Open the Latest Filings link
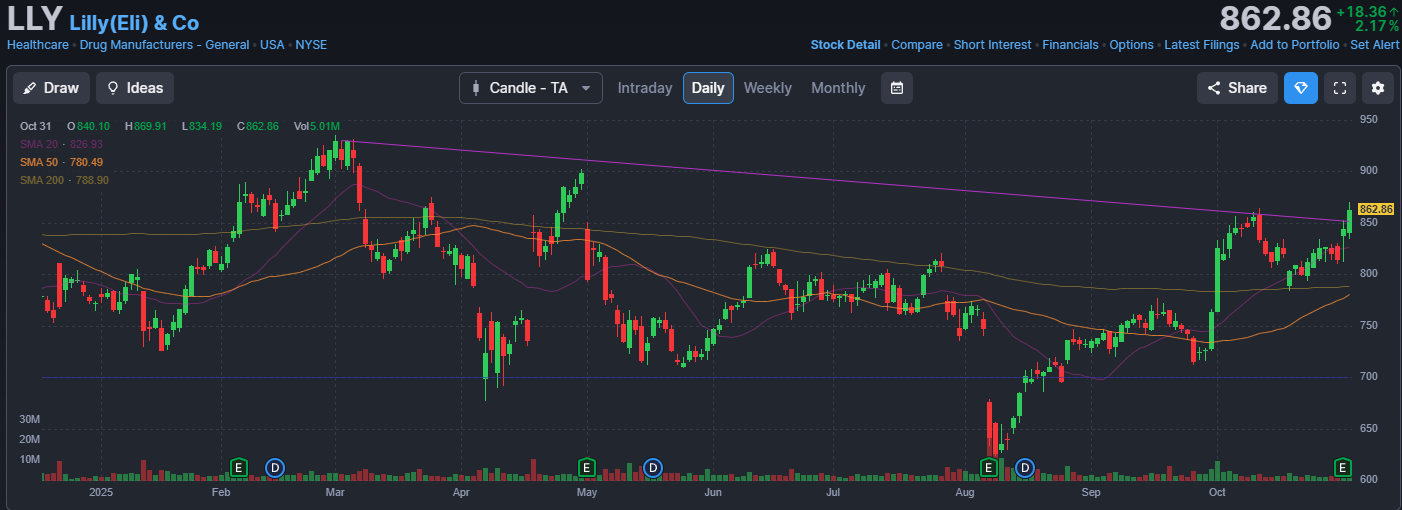The image size is (1402, 510). [1202, 45]
